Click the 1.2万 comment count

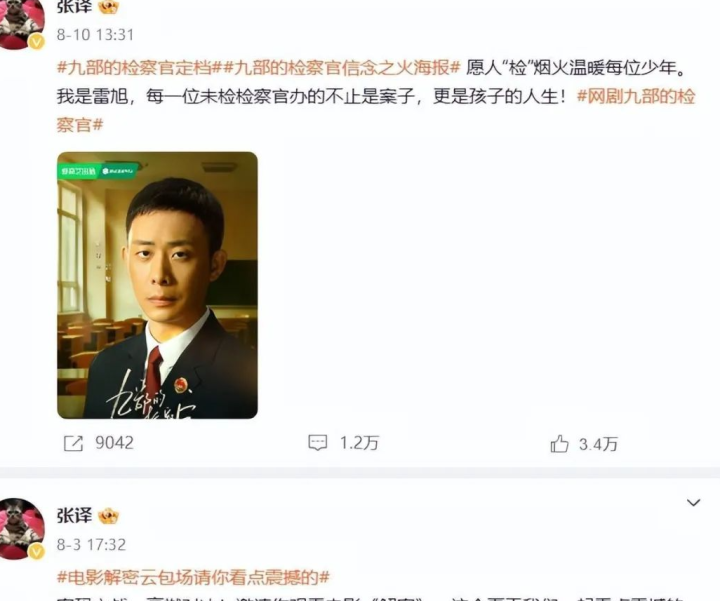pyautogui.click(x=359, y=443)
